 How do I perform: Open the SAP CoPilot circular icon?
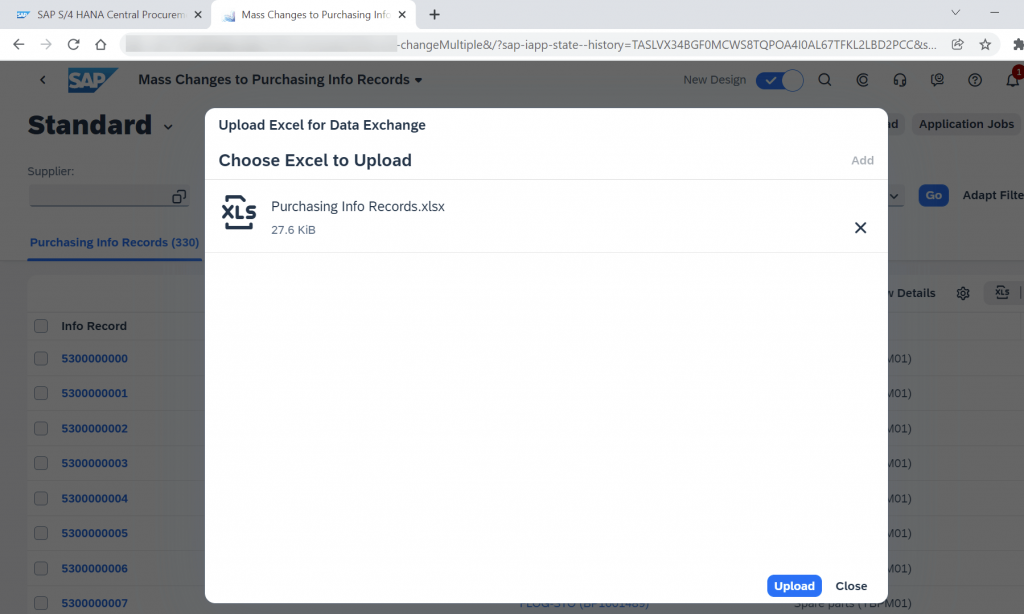[x=862, y=80]
